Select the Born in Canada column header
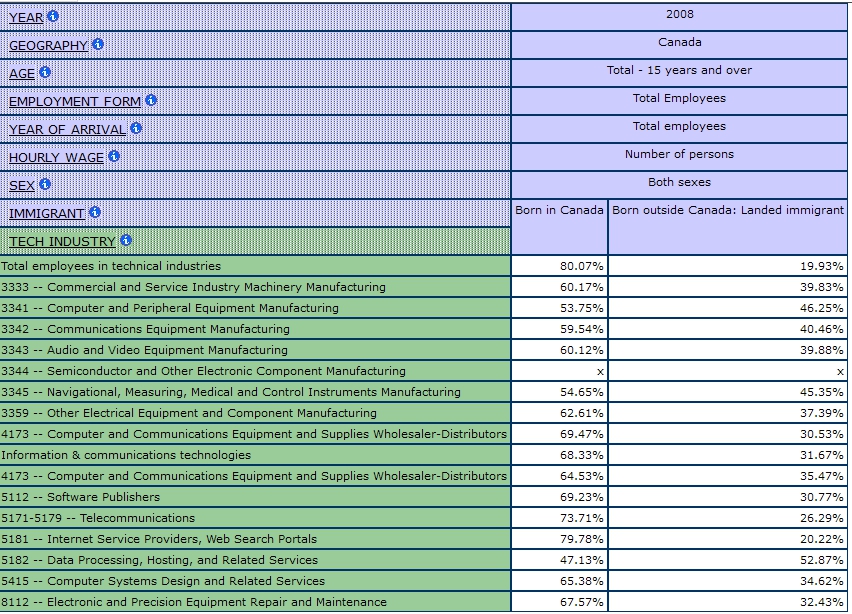The width and height of the screenshot is (852, 614). (x=559, y=210)
